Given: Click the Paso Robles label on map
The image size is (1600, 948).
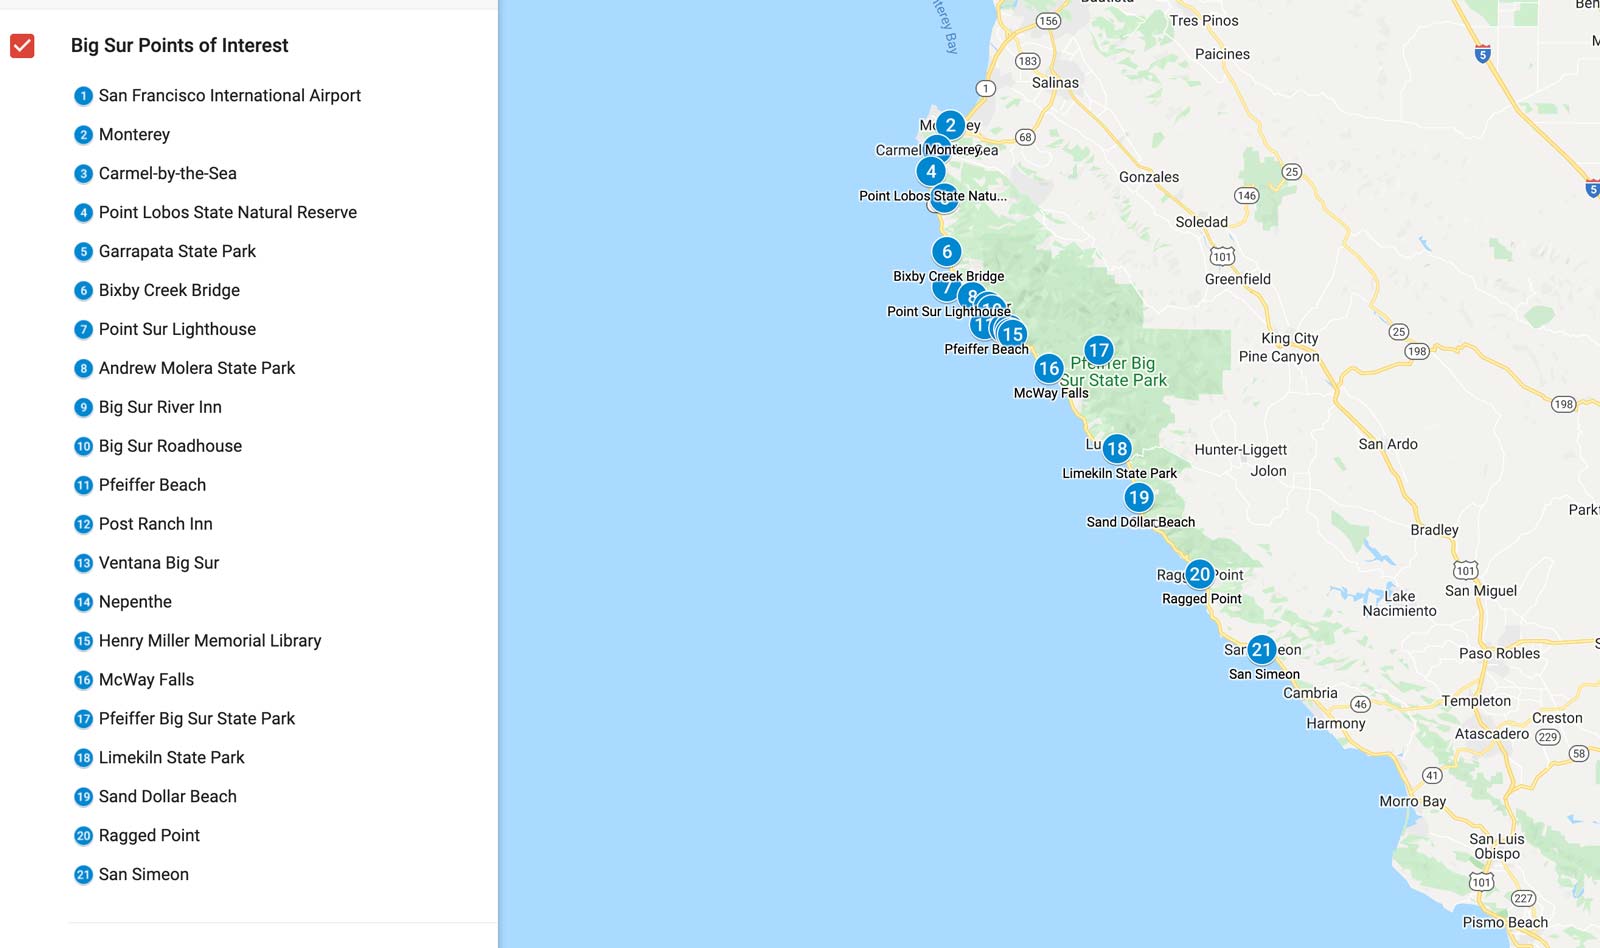Looking at the screenshot, I should point(1498,654).
